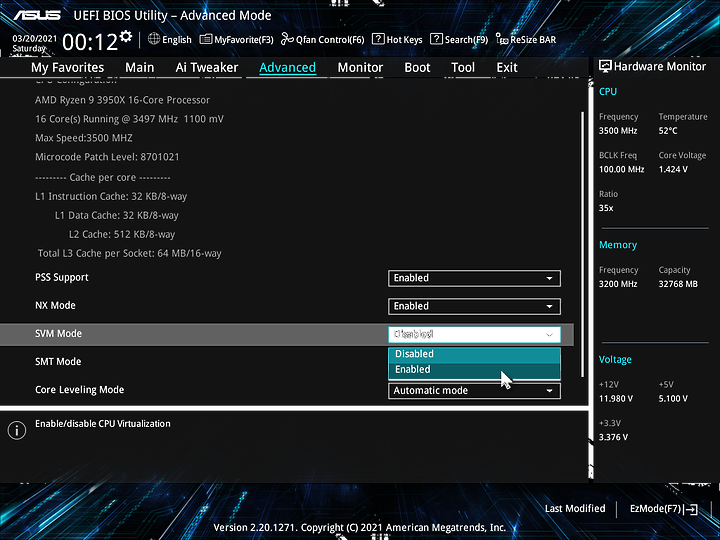This screenshot has height=540, width=720.
Task: Click 'Microcode Patch Level: 8701021' text
Action: tap(107, 157)
